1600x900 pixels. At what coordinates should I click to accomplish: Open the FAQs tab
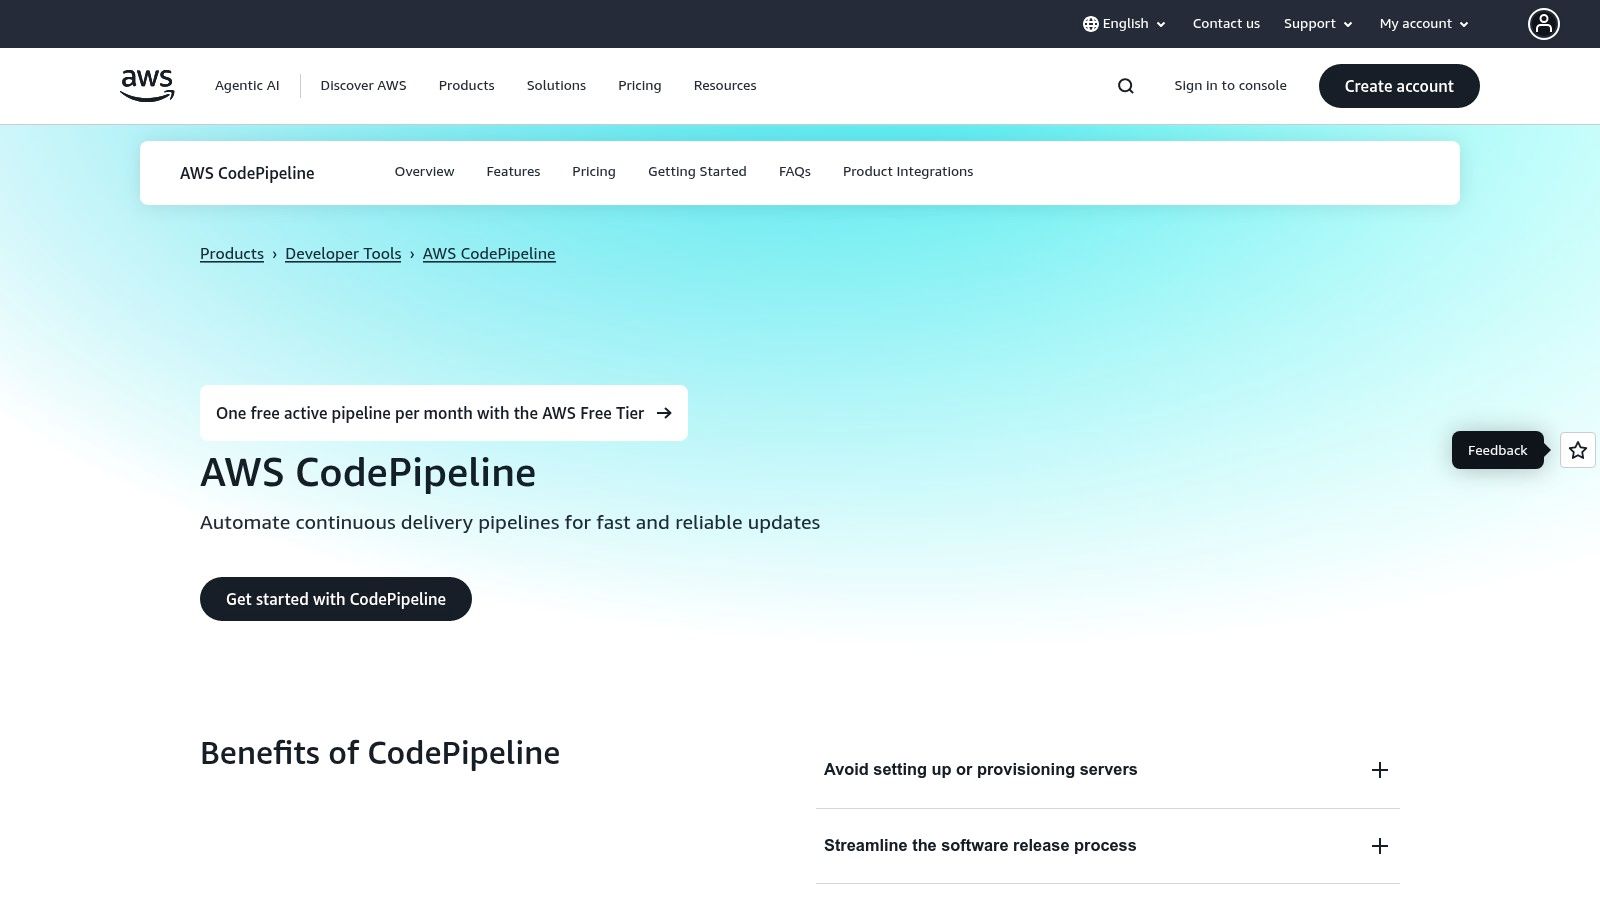[795, 172]
